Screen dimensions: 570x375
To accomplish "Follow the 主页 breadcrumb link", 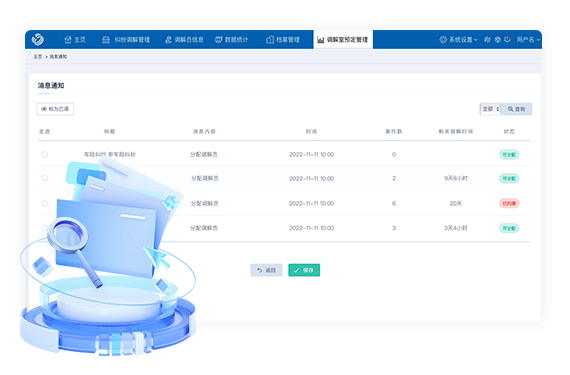I will 38,57.
